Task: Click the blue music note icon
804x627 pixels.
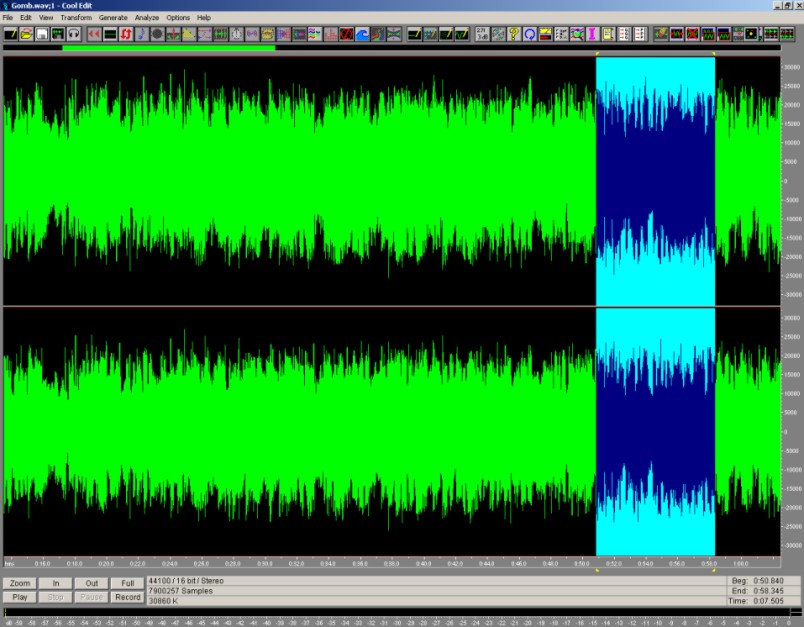Action: click(142, 34)
